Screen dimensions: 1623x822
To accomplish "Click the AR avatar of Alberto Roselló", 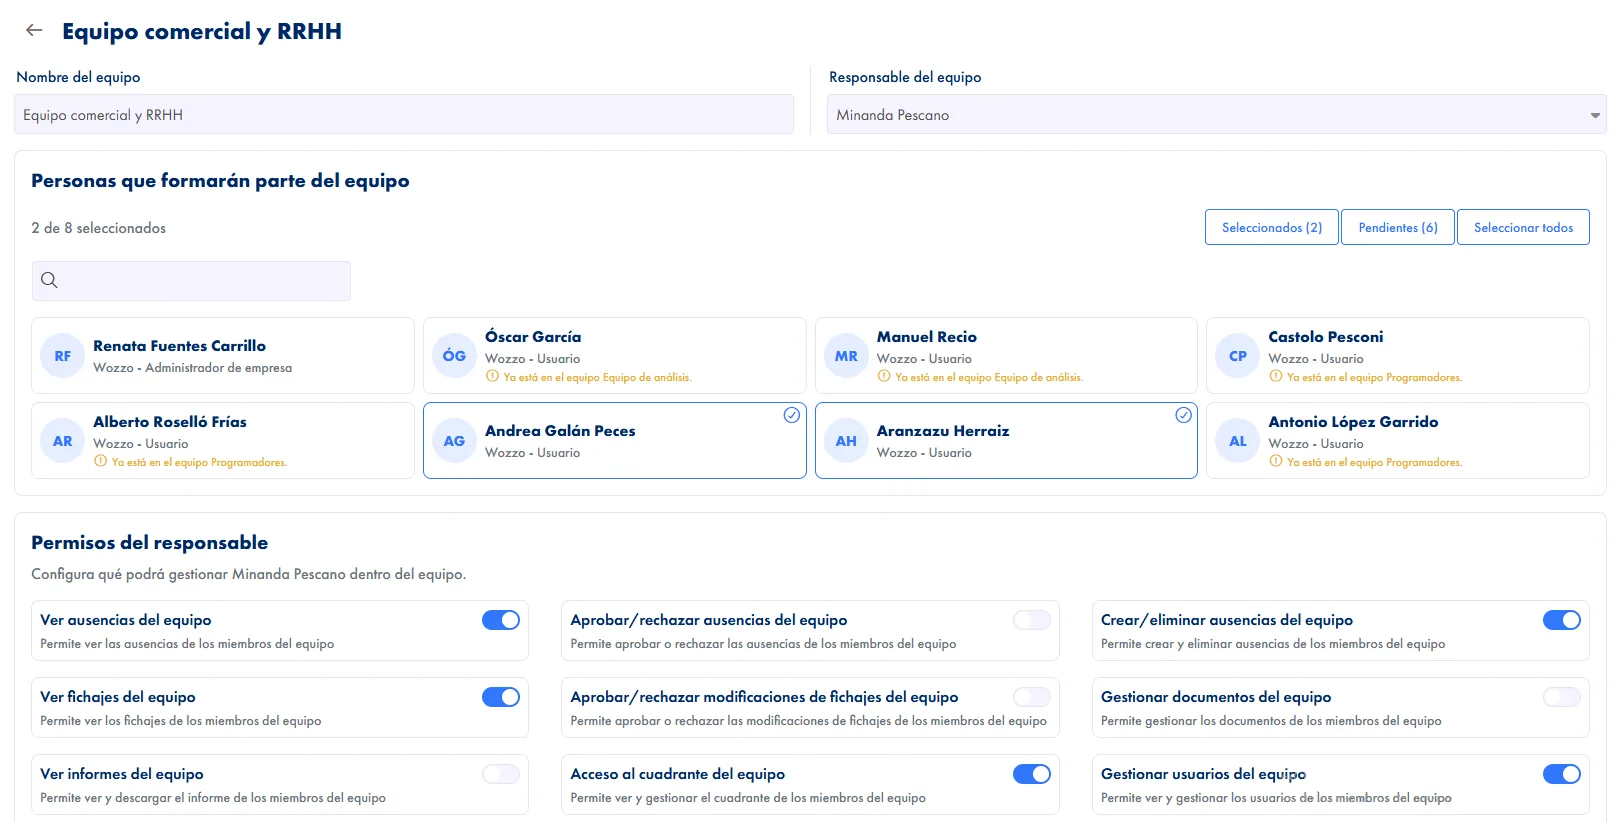I will point(62,441).
